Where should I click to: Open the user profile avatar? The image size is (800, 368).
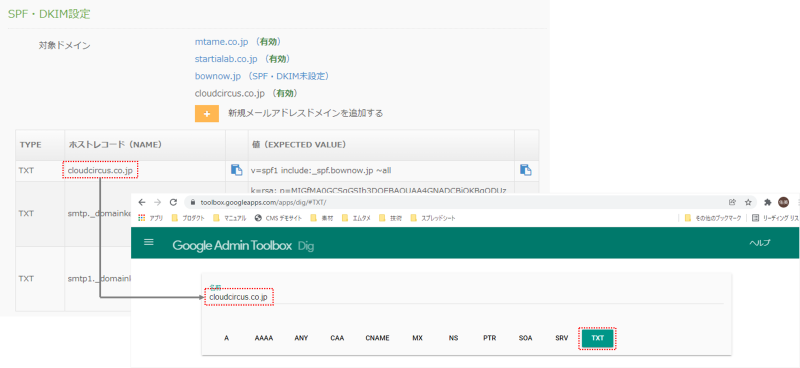(x=783, y=202)
